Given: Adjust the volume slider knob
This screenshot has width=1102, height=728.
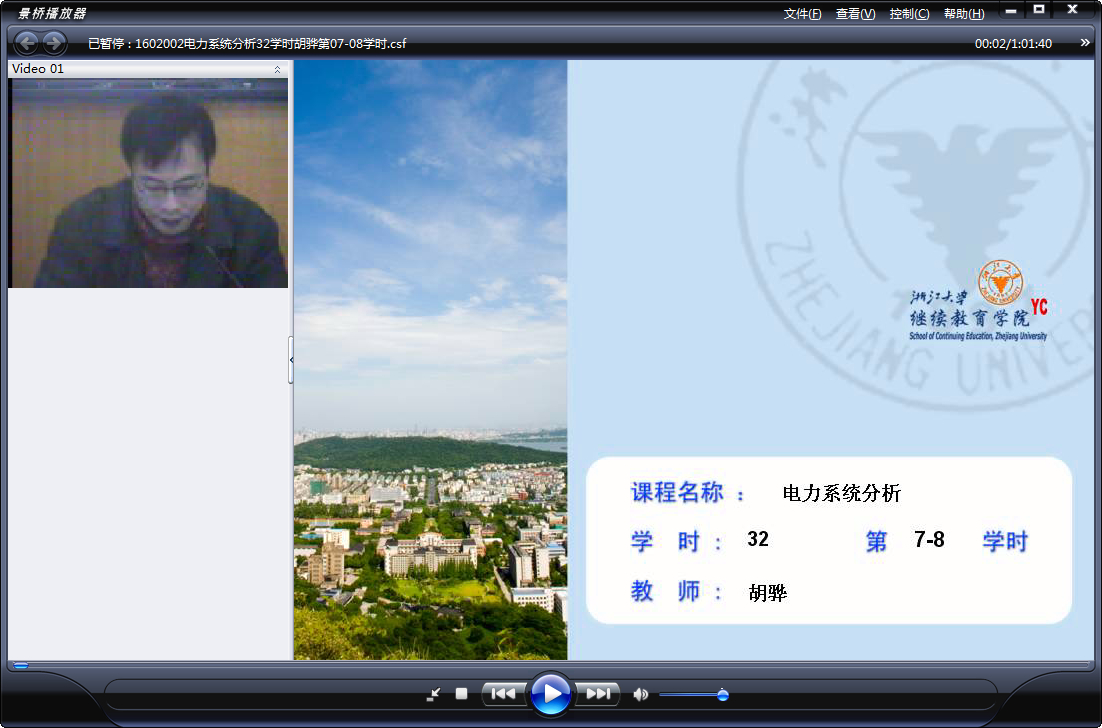Looking at the screenshot, I should pyautogui.click(x=722, y=695).
